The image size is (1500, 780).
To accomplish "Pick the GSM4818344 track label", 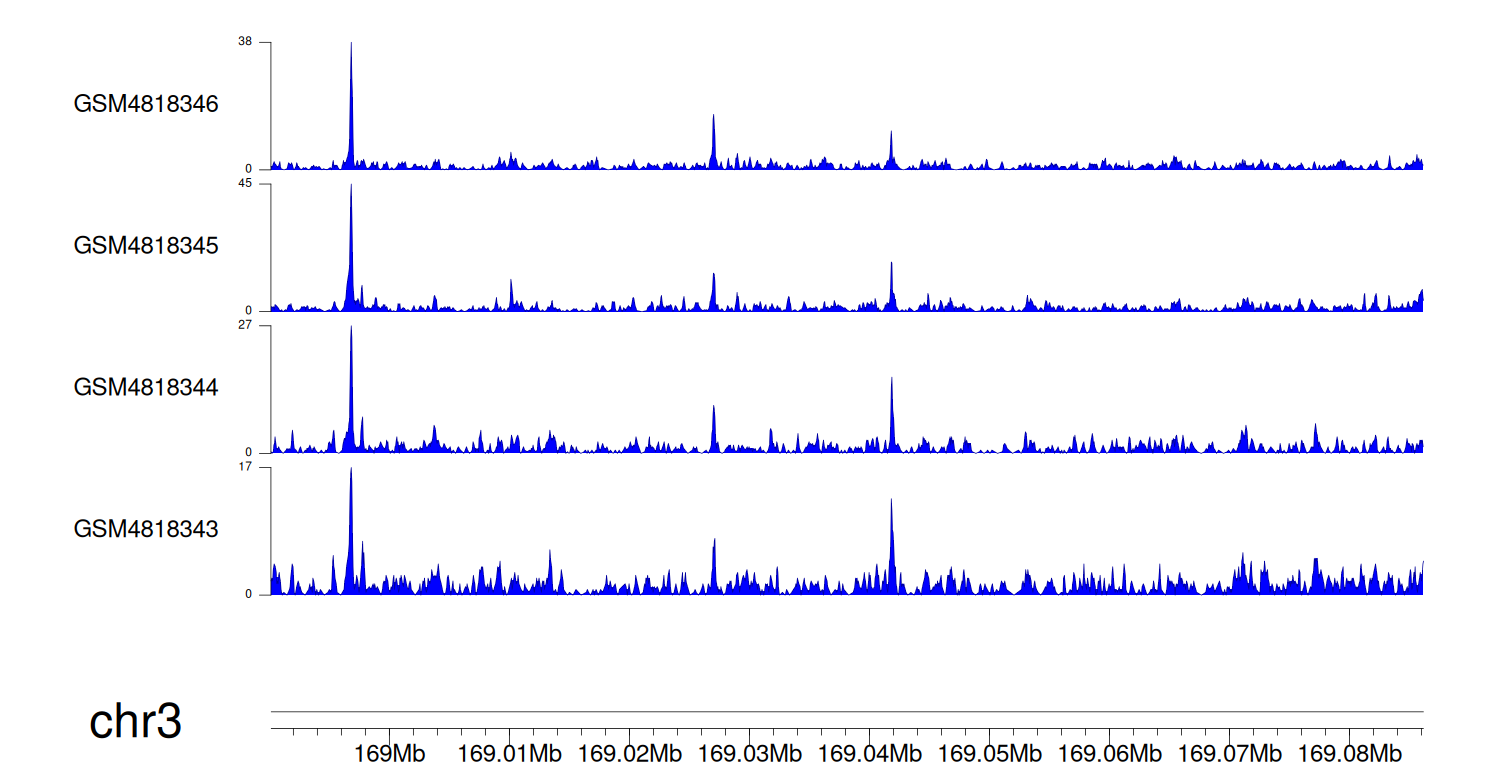I will click(146, 387).
